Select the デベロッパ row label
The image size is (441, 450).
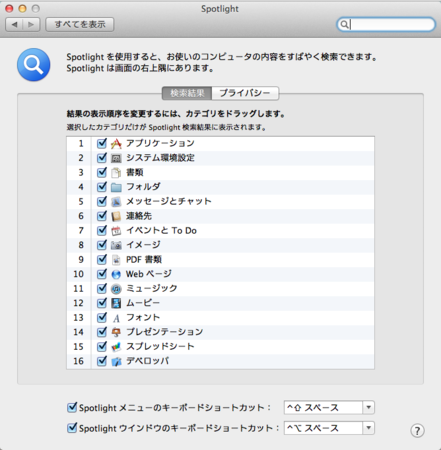pos(148,361)
